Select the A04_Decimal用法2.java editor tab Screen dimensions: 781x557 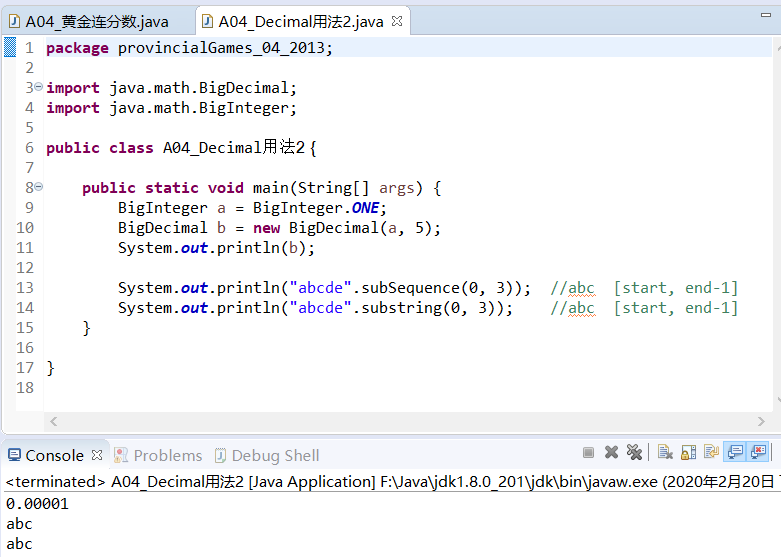(x=301, y=22)
